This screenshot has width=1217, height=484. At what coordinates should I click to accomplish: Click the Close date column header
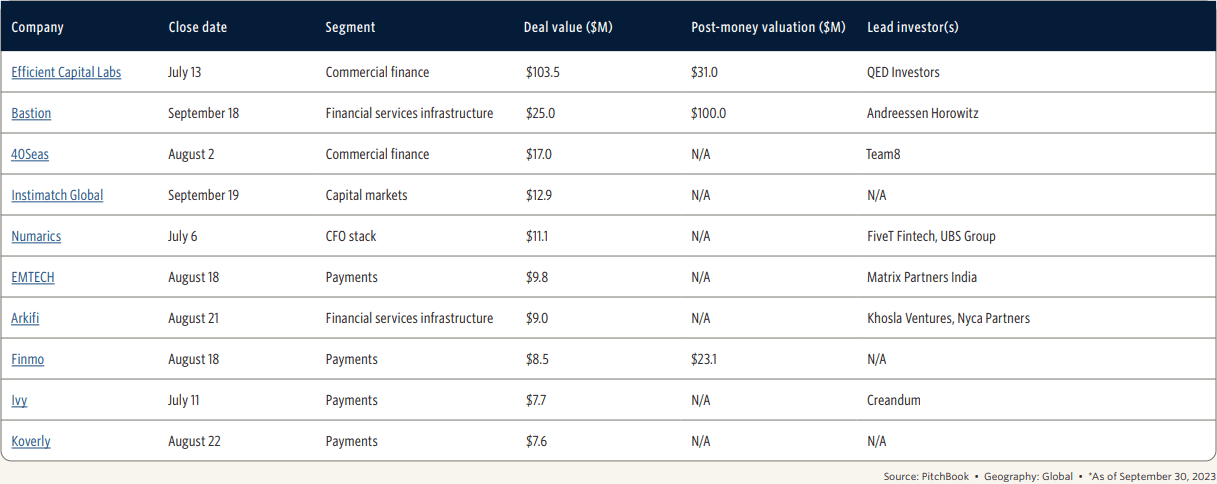[198, 27]
